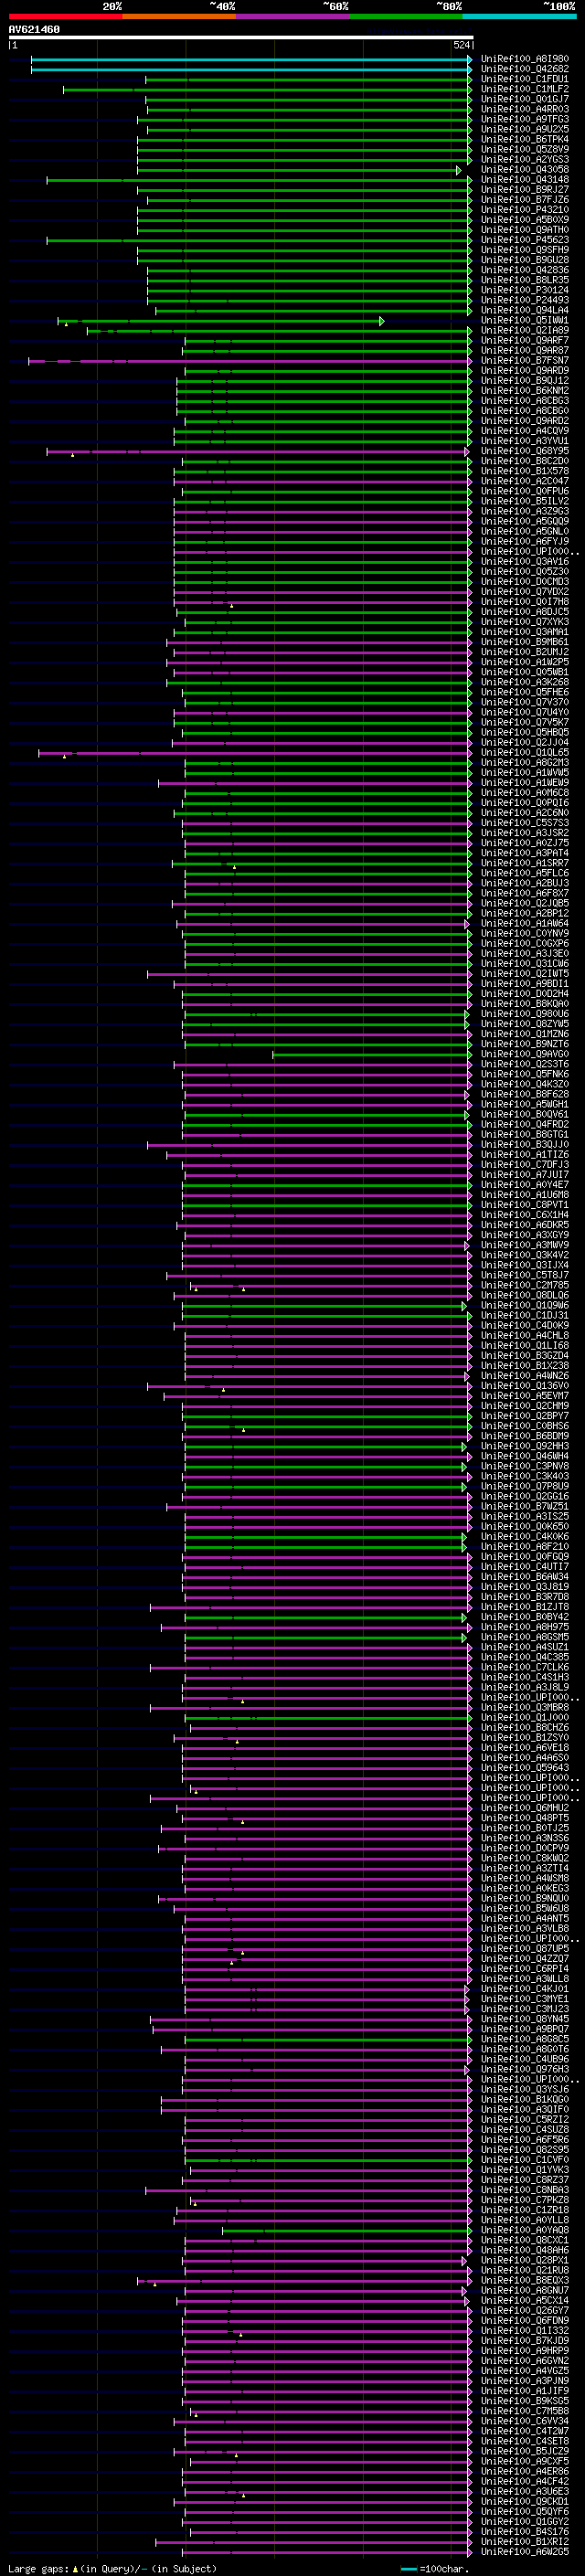Select the UniRef100_A9TFG3 label
This screenshot has height=2576, width=585.
tap(525, 119)
